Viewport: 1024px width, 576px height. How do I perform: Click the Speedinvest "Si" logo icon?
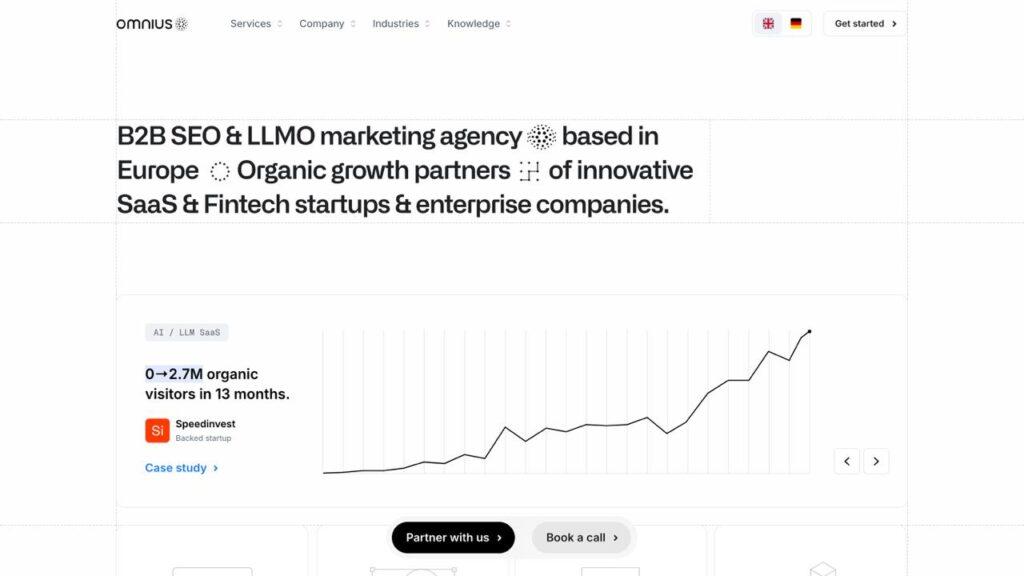pyautogui.click(x=156, y=430)
